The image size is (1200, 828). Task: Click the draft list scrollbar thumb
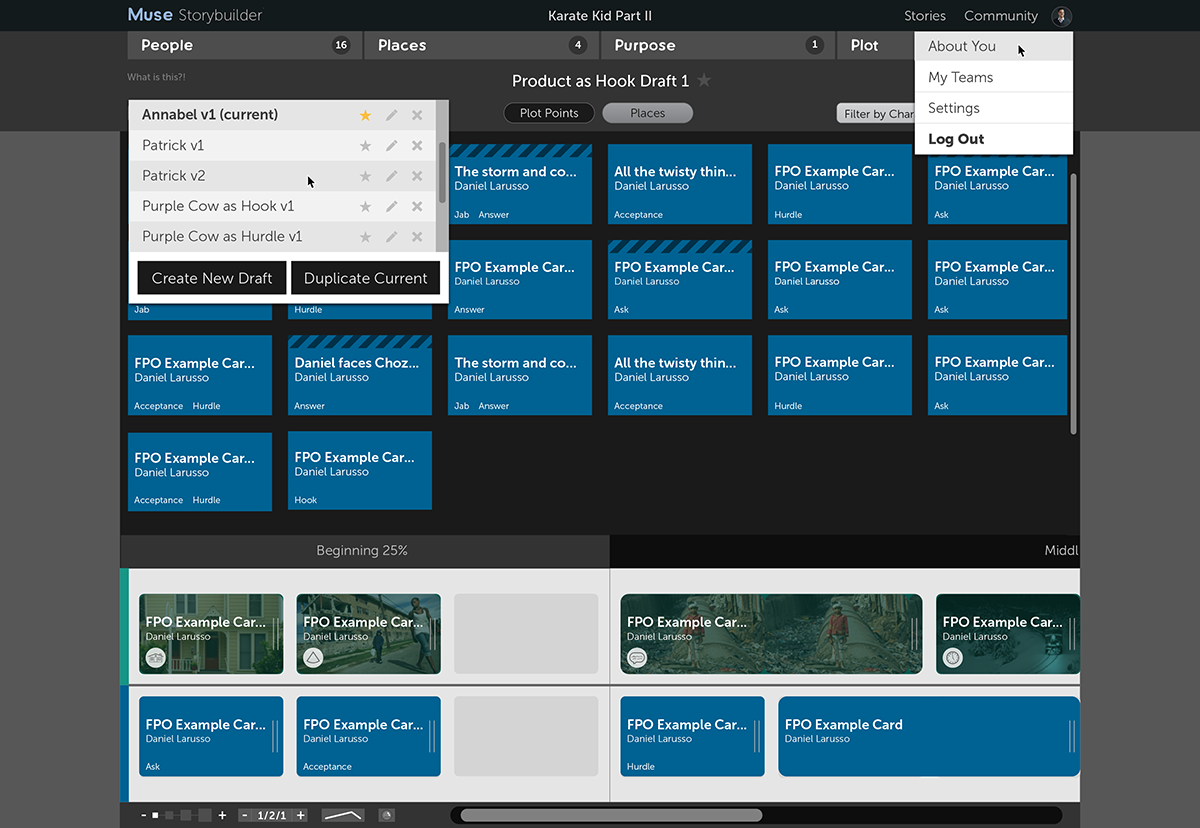pos(443,172)
